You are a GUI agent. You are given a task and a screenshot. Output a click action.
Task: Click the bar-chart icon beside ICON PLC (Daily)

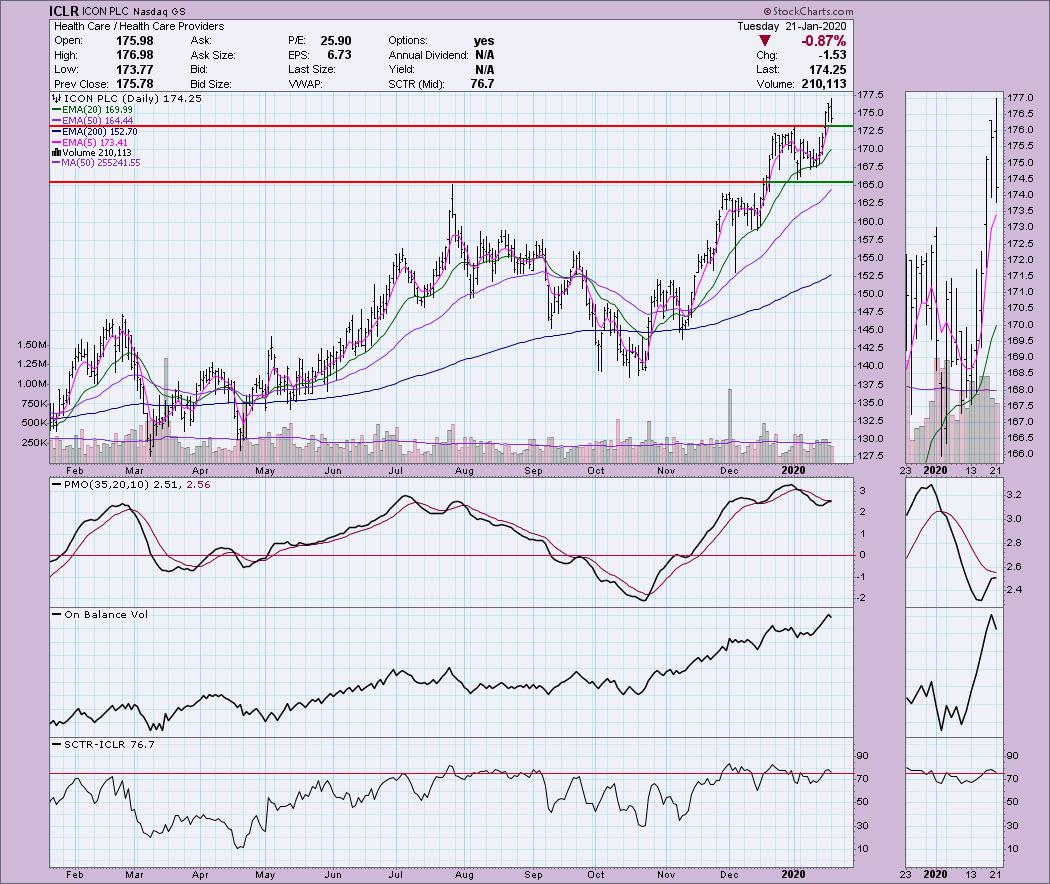tap(57, 98)
